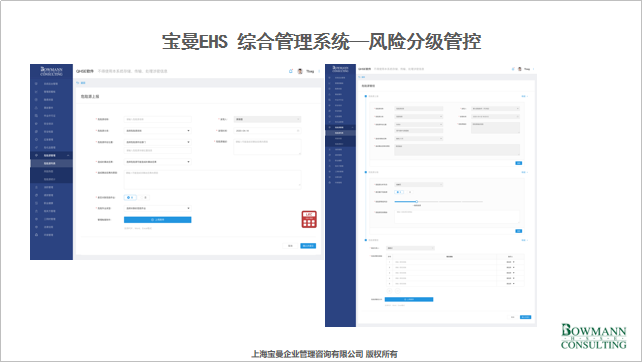Open the dropdown in table row 1 of right screenshot
The height and width of the screenshot is (362, 643).
click(510, 262)
